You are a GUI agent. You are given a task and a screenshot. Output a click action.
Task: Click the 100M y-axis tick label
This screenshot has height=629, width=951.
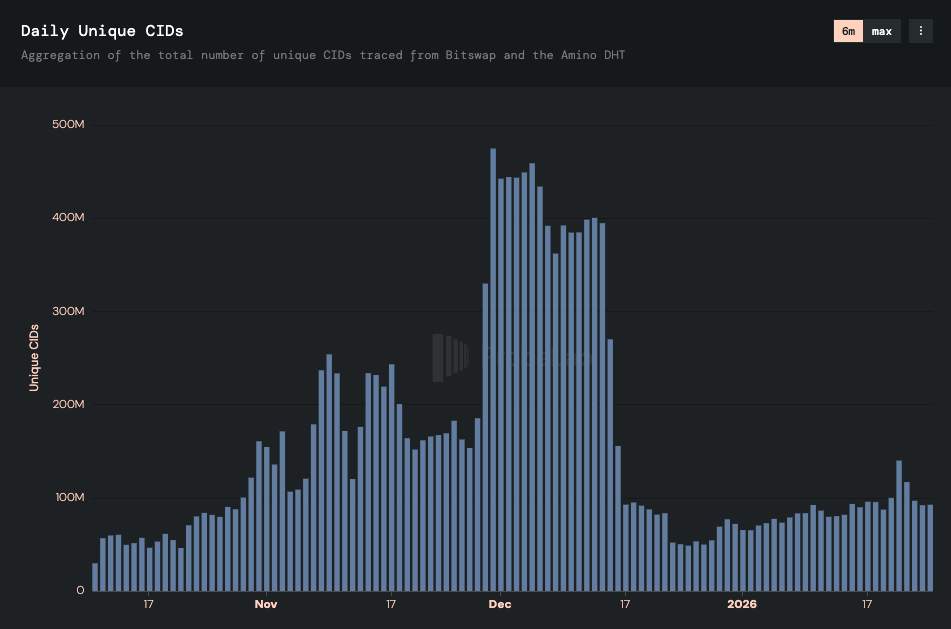click(67, 497)
